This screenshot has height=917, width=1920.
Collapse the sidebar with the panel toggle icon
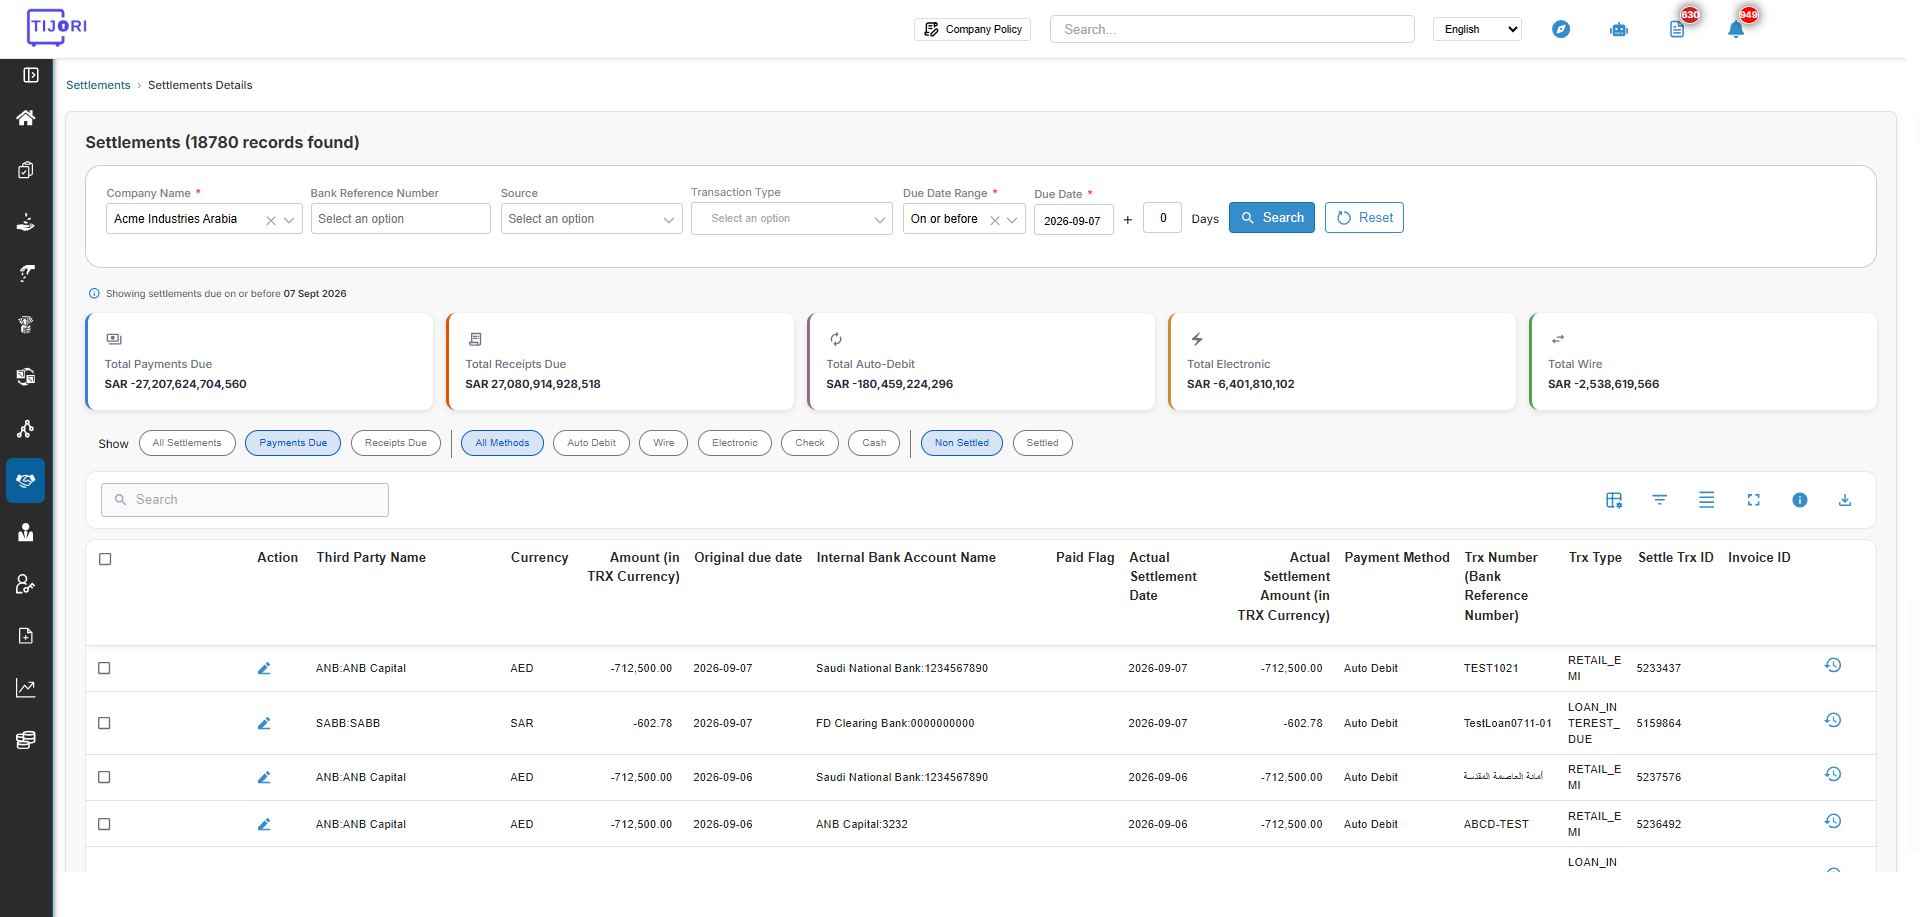31,75
